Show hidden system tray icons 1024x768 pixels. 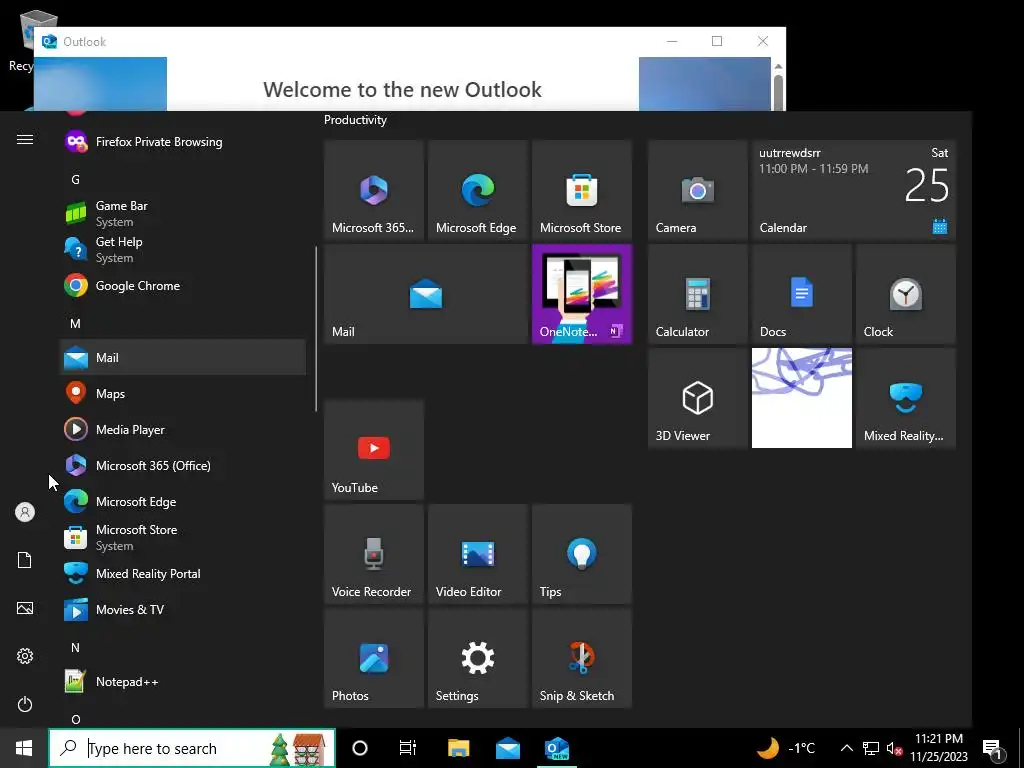pos(846,748)
